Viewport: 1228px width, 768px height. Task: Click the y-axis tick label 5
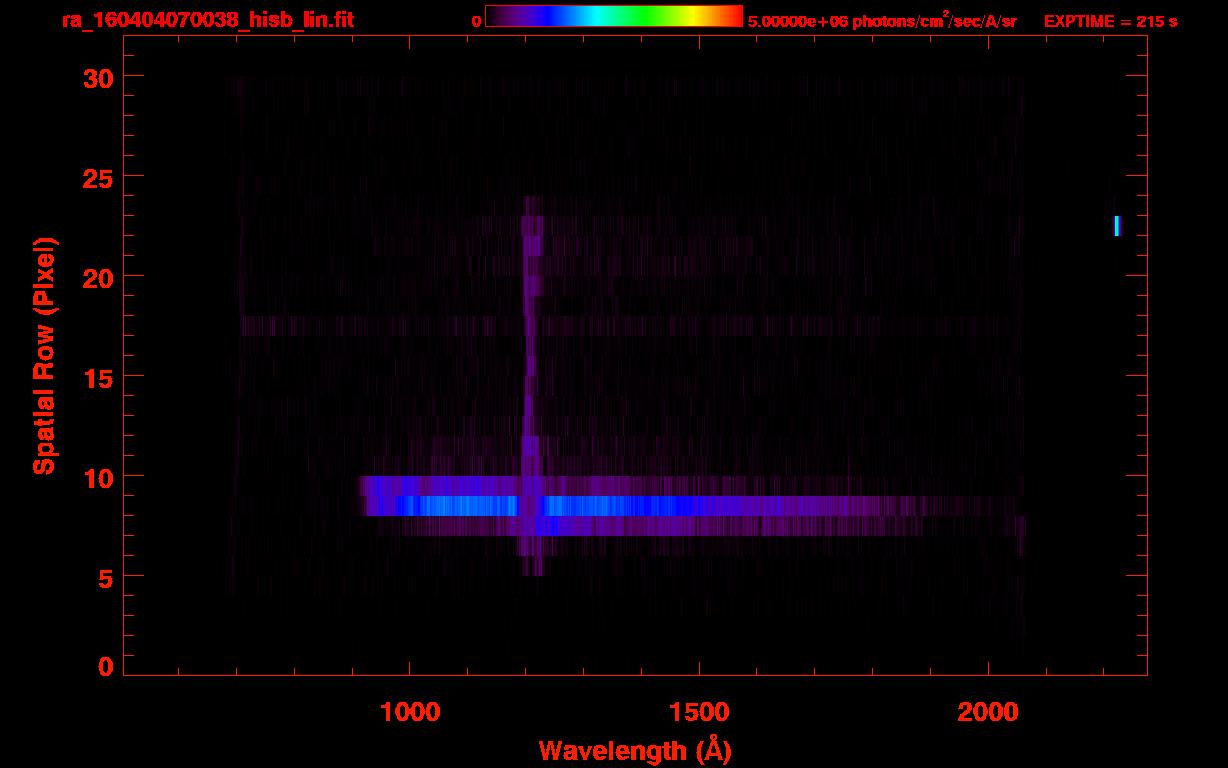point(106,577)
